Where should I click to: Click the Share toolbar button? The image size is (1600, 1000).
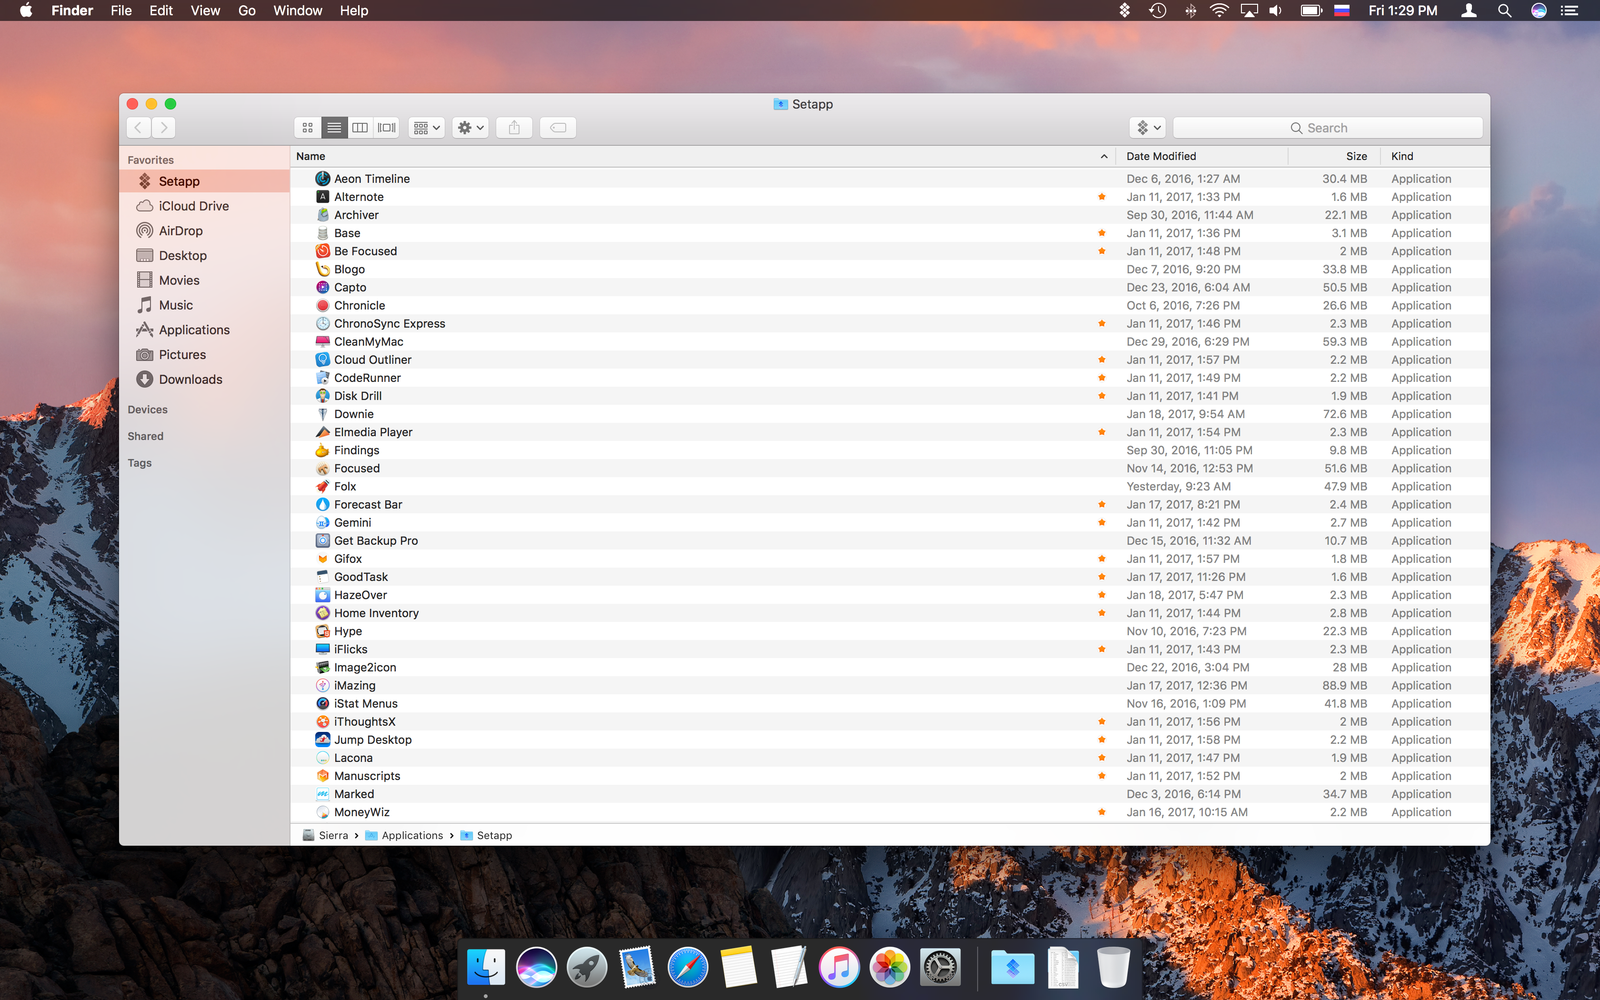click(x=514, y=128)
